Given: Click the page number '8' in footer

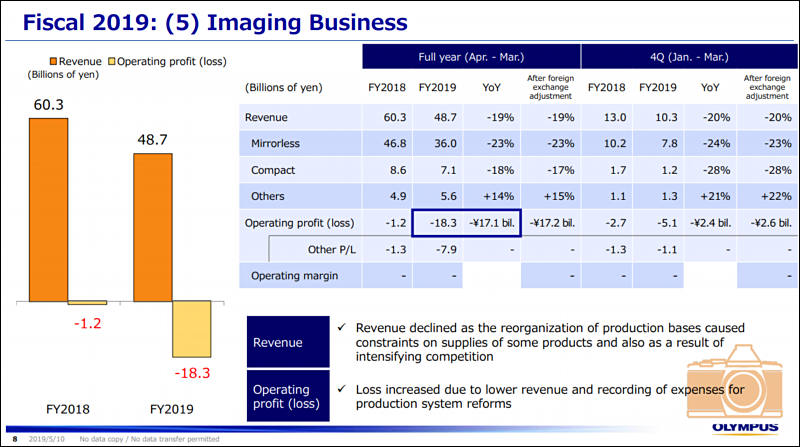Looking at the screenshot, I should tap(15, 439).
